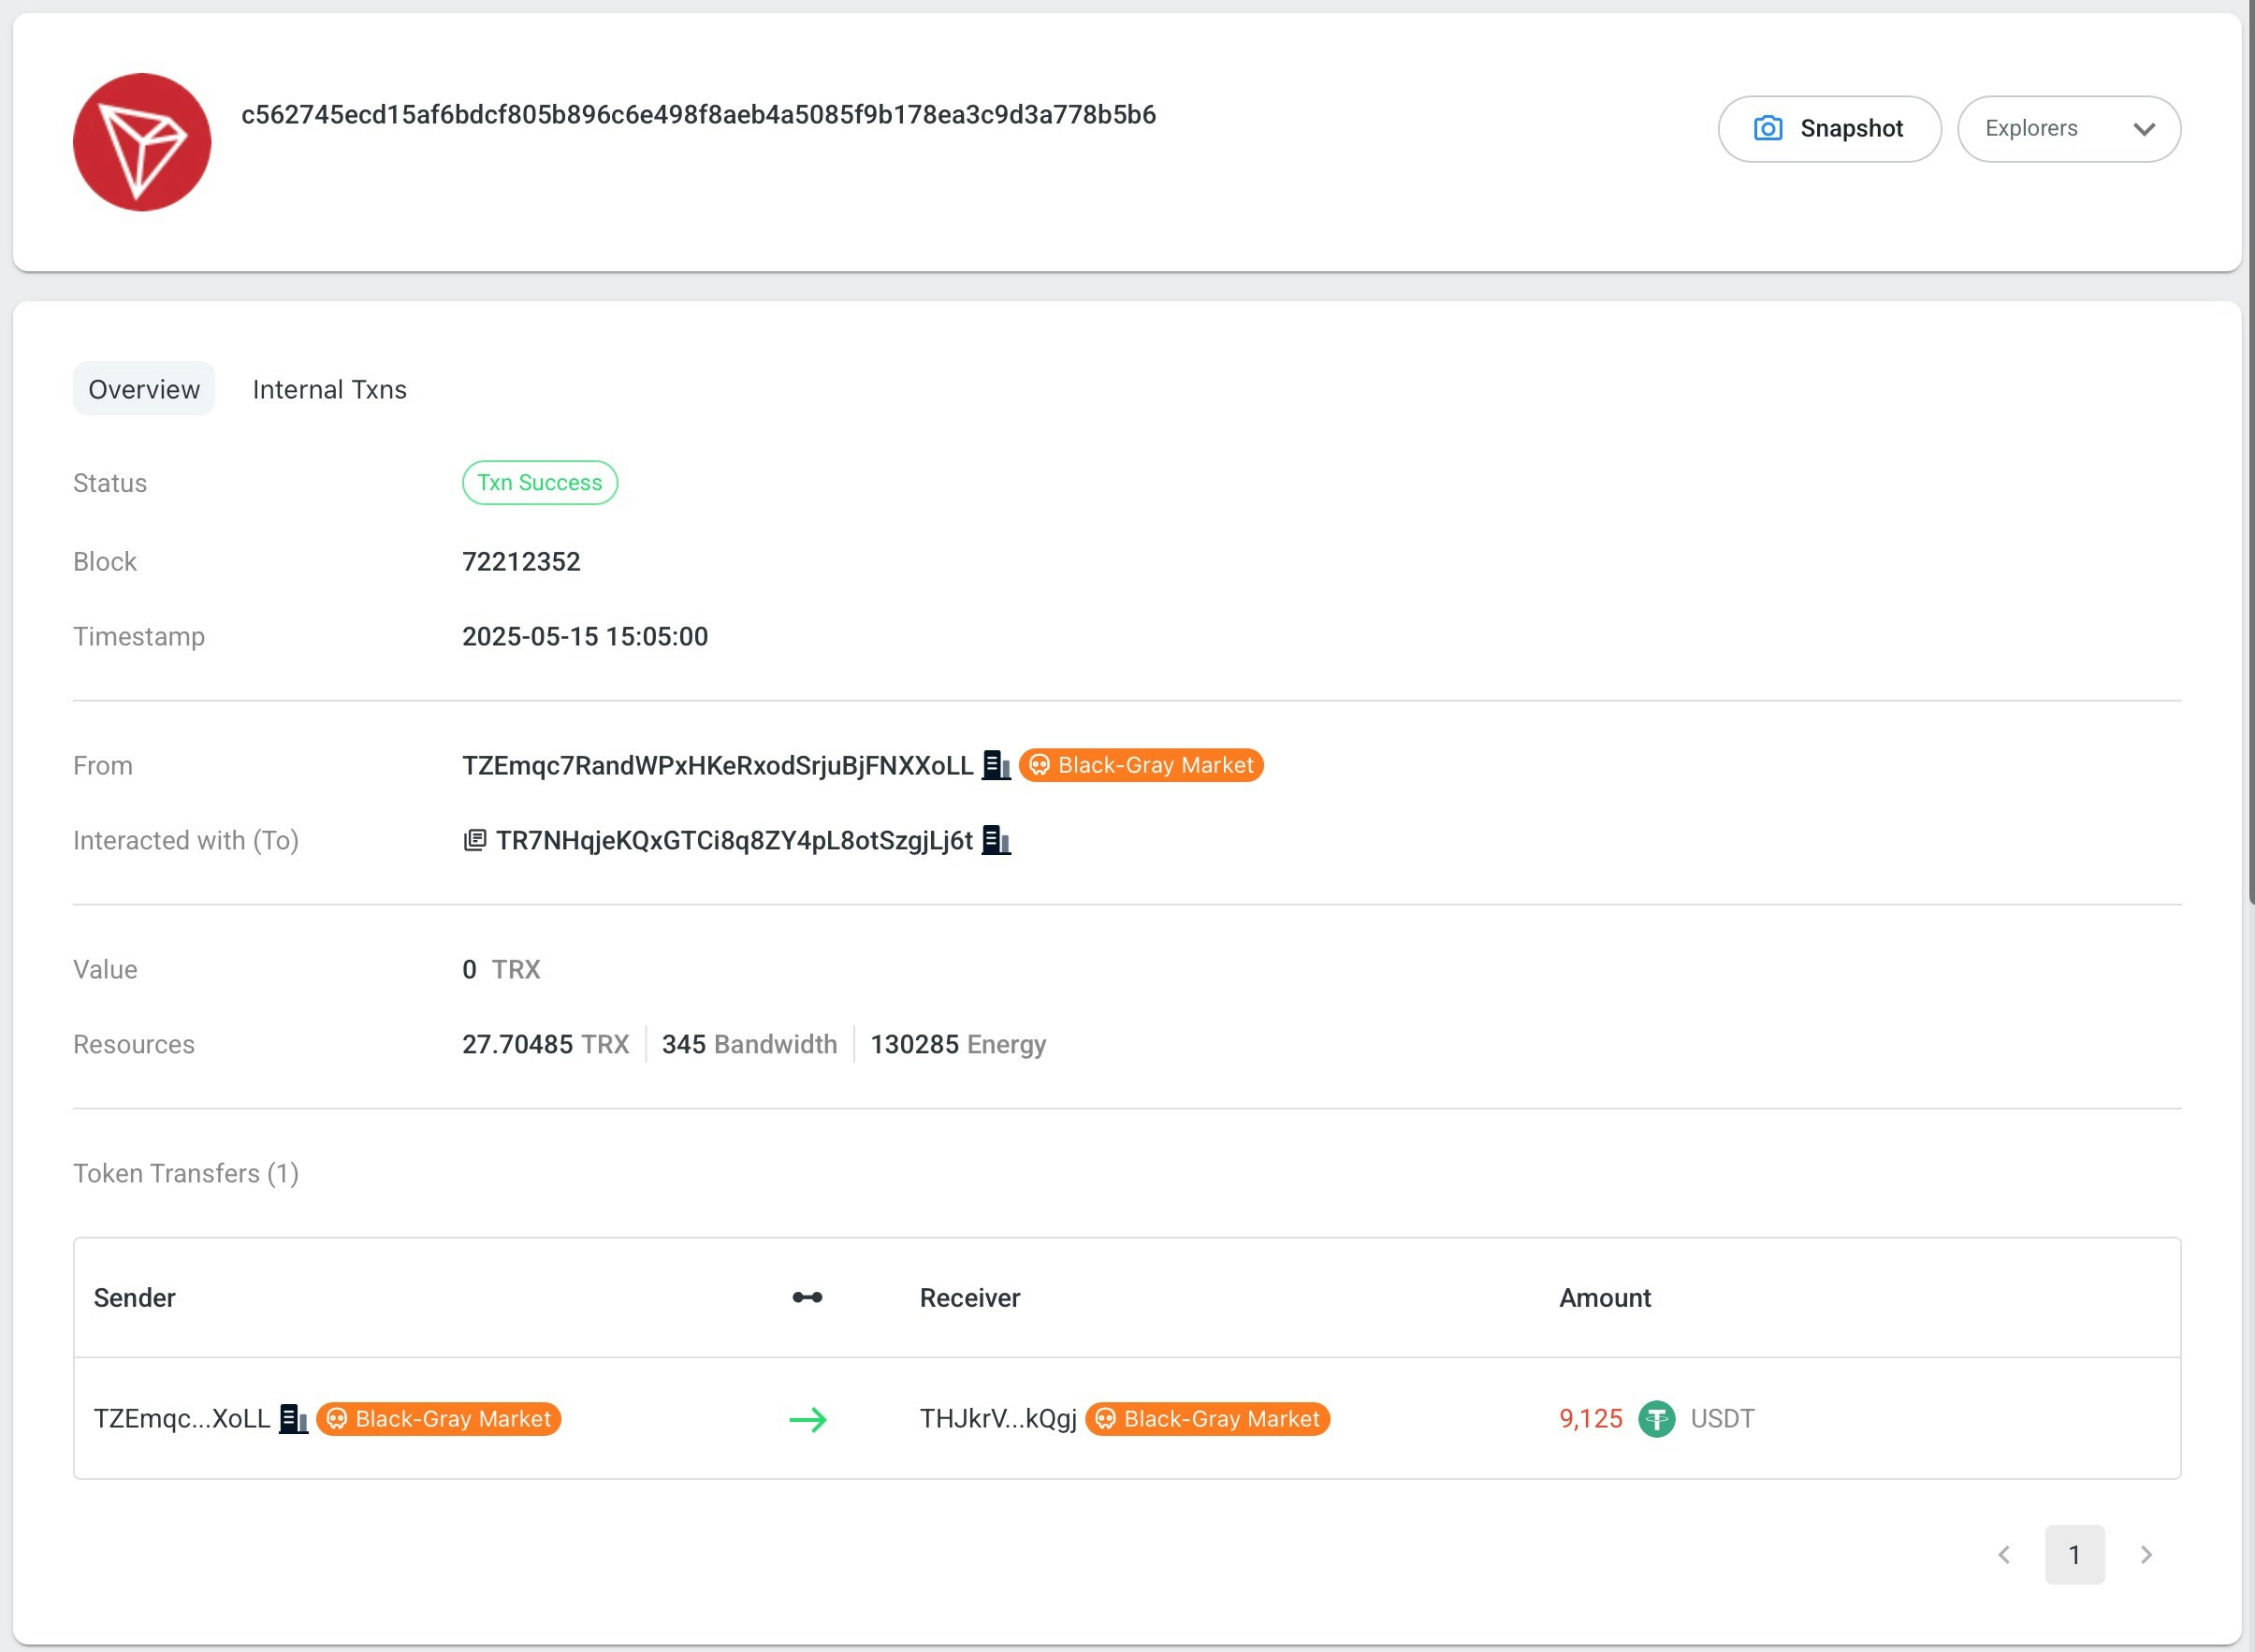Click building icon beside TZEmqc...XoLL sender
Image resolution: width=2255 pixels, height=1652 pixels.
point(292,1418)
